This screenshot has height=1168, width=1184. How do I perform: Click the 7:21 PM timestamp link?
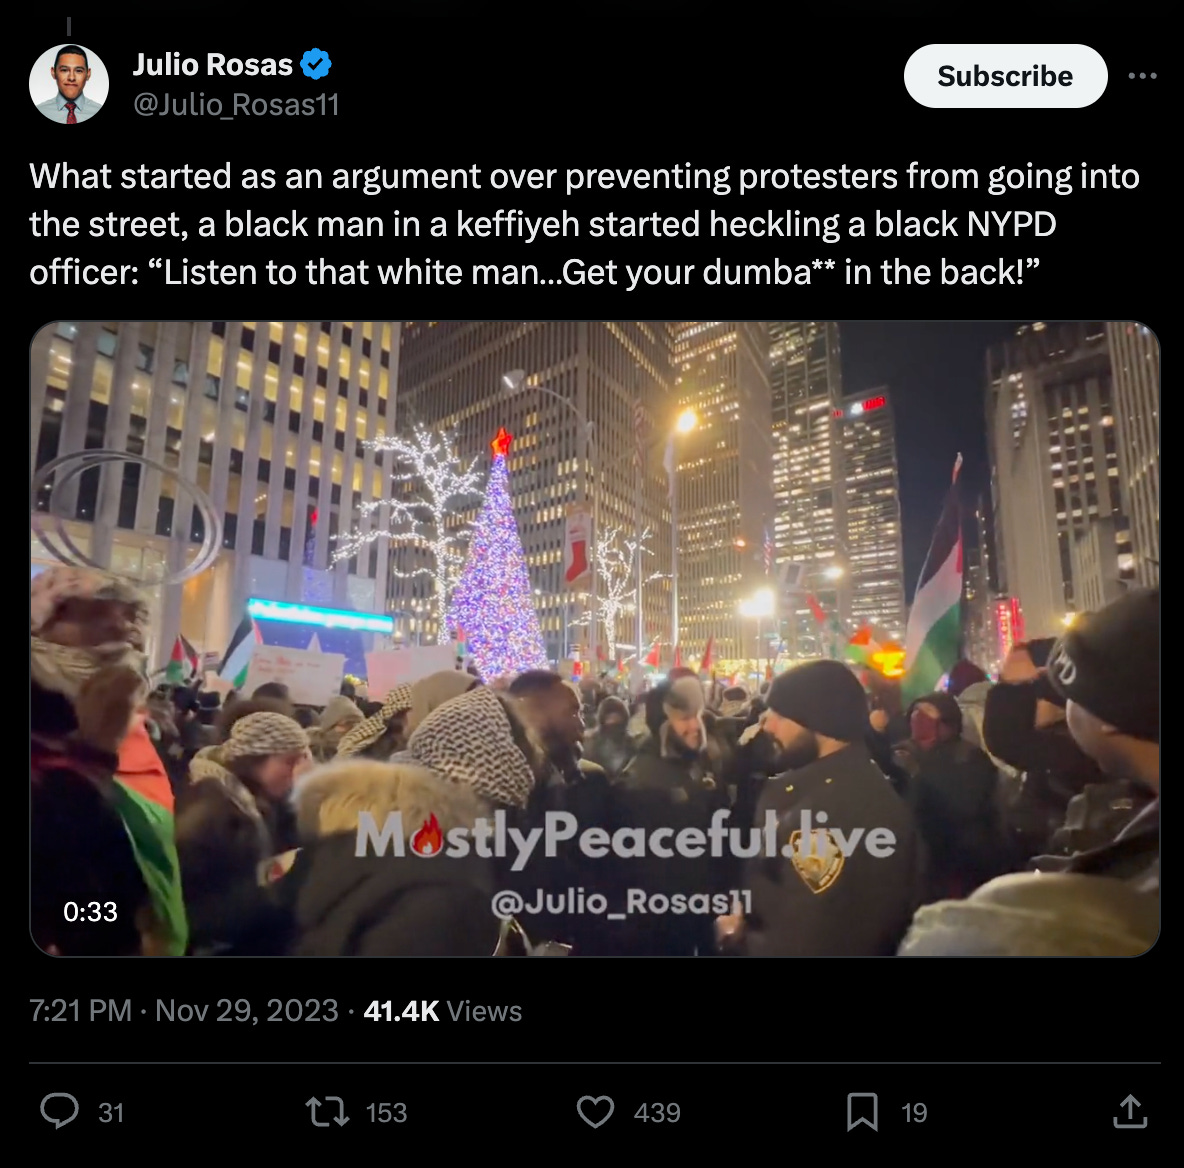click(80, 1010)
